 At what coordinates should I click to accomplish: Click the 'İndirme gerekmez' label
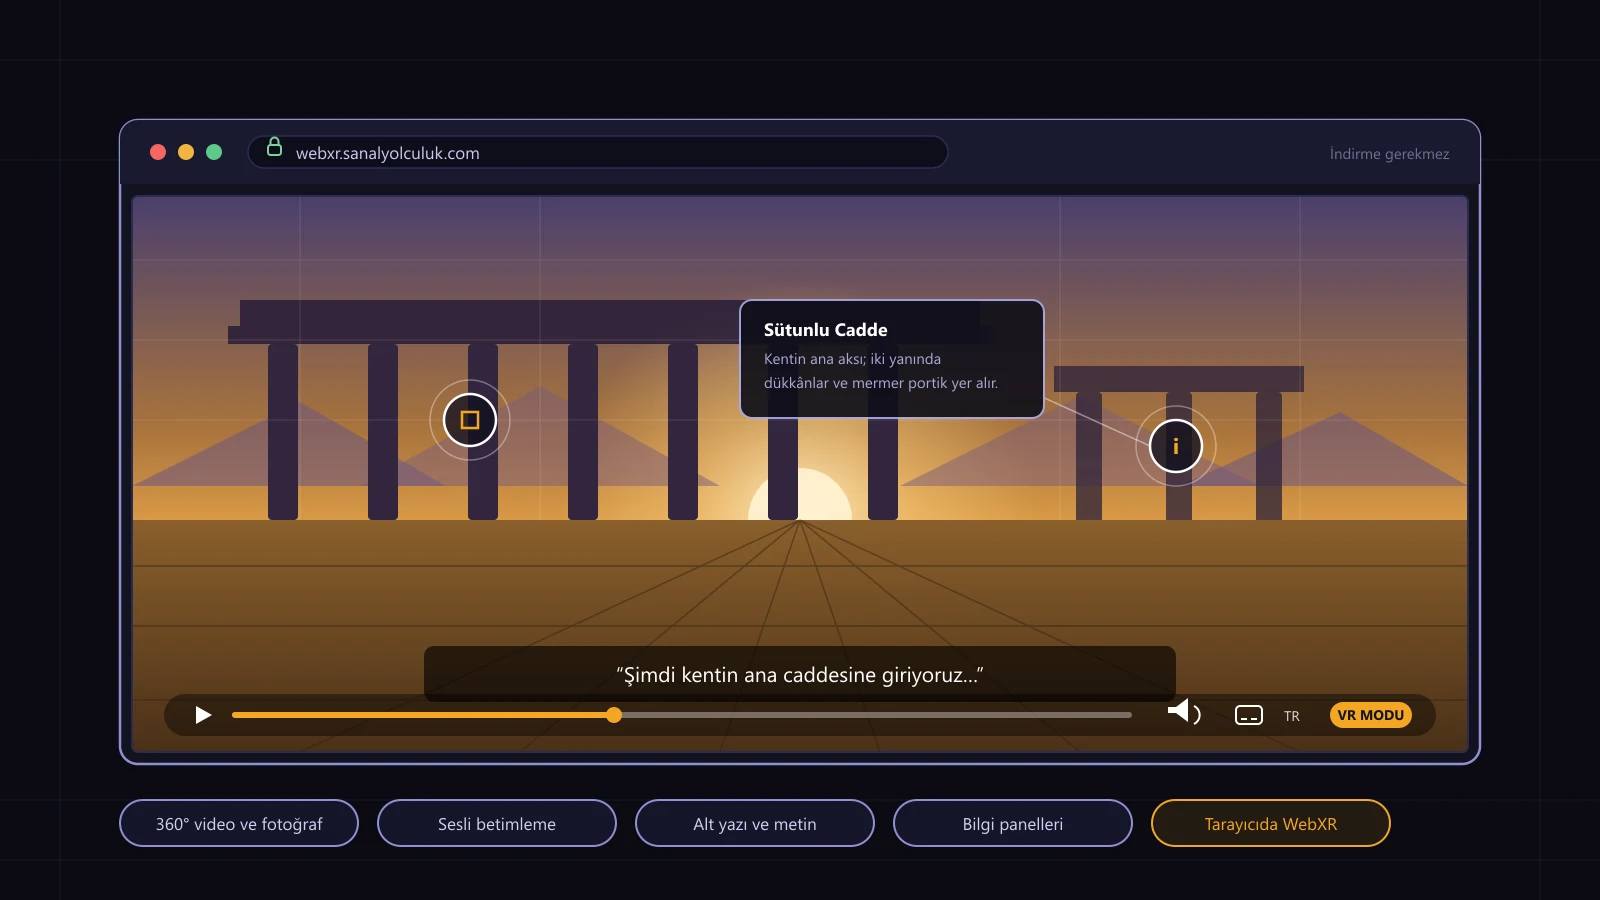point(1389,154)
